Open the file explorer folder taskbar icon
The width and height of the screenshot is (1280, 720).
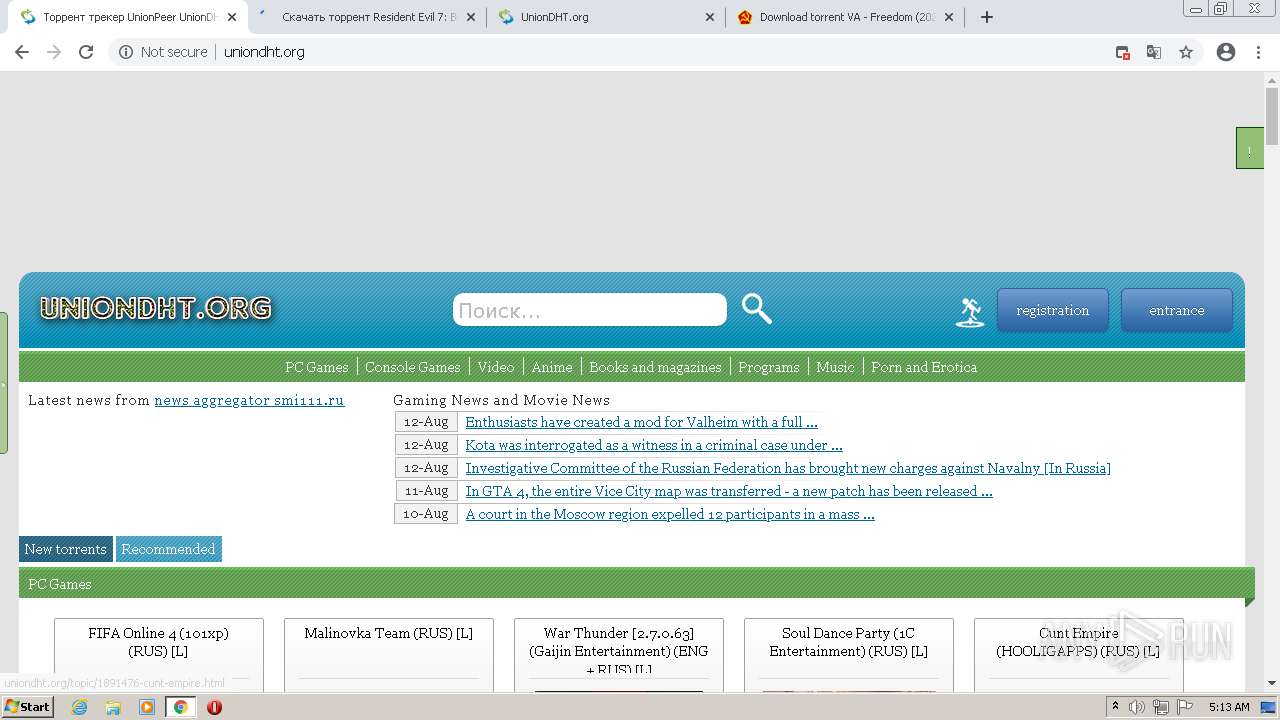coord(113,707)
